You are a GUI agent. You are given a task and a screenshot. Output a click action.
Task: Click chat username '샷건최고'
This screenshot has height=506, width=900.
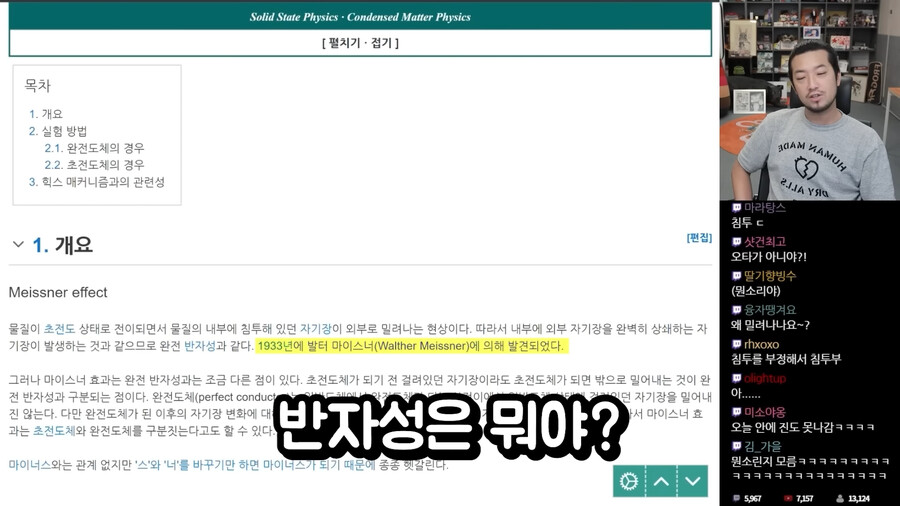click(x=765, y=242)
